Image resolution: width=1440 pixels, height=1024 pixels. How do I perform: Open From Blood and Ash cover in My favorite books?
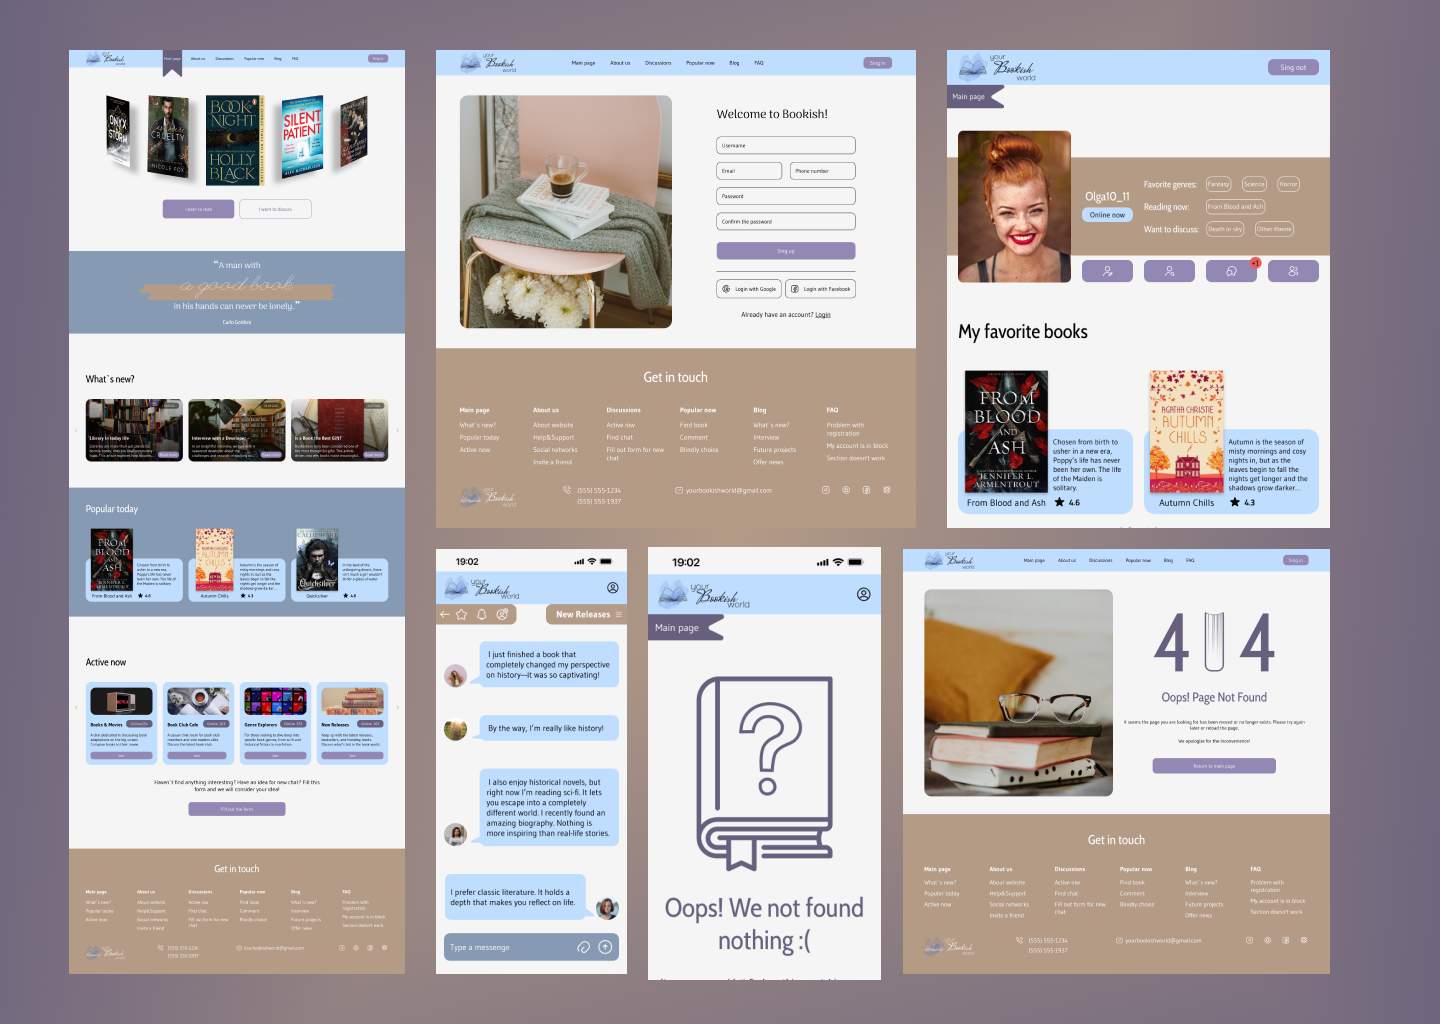click(1006, 432)
